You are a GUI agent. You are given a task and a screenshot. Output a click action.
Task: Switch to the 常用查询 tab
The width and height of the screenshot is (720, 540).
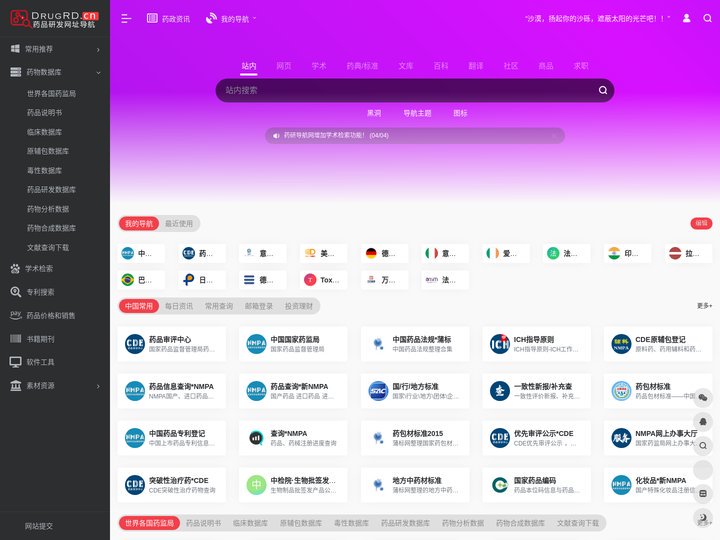pos(219,306)
